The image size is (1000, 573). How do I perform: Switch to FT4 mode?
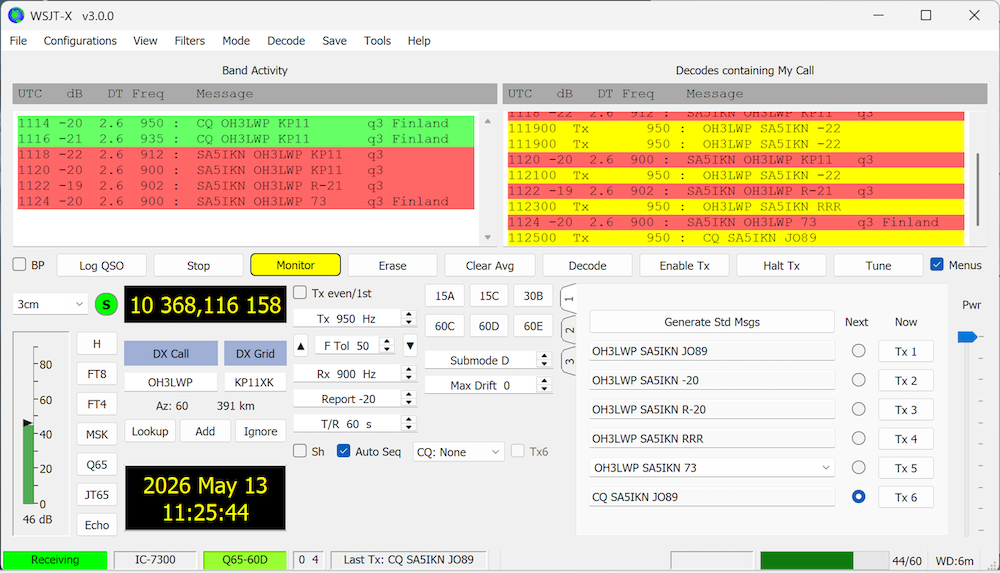(97, 404)
